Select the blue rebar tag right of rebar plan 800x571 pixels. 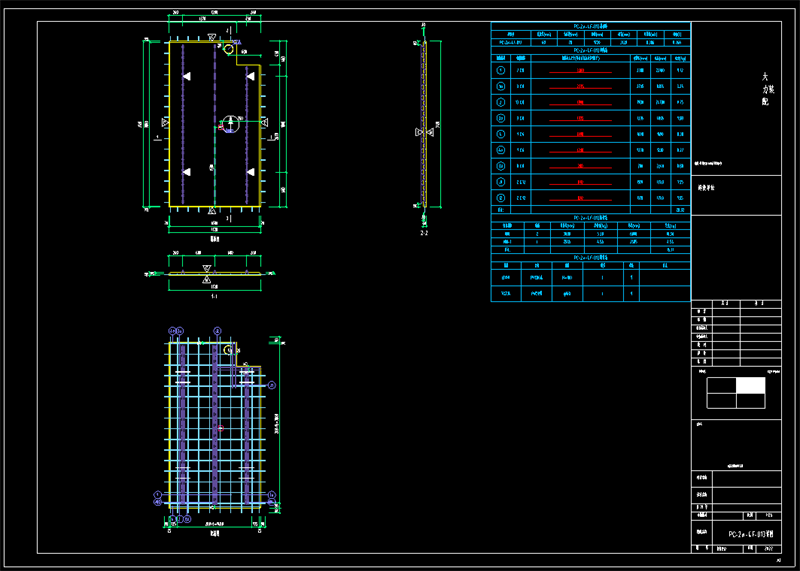point(272,385)
